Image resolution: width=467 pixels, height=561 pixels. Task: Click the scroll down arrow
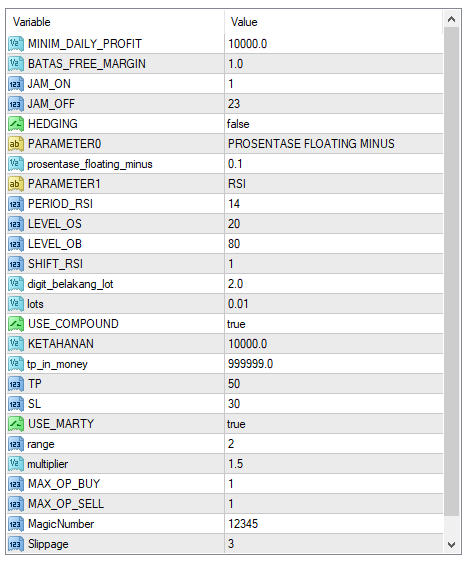[x=452, y=545]
